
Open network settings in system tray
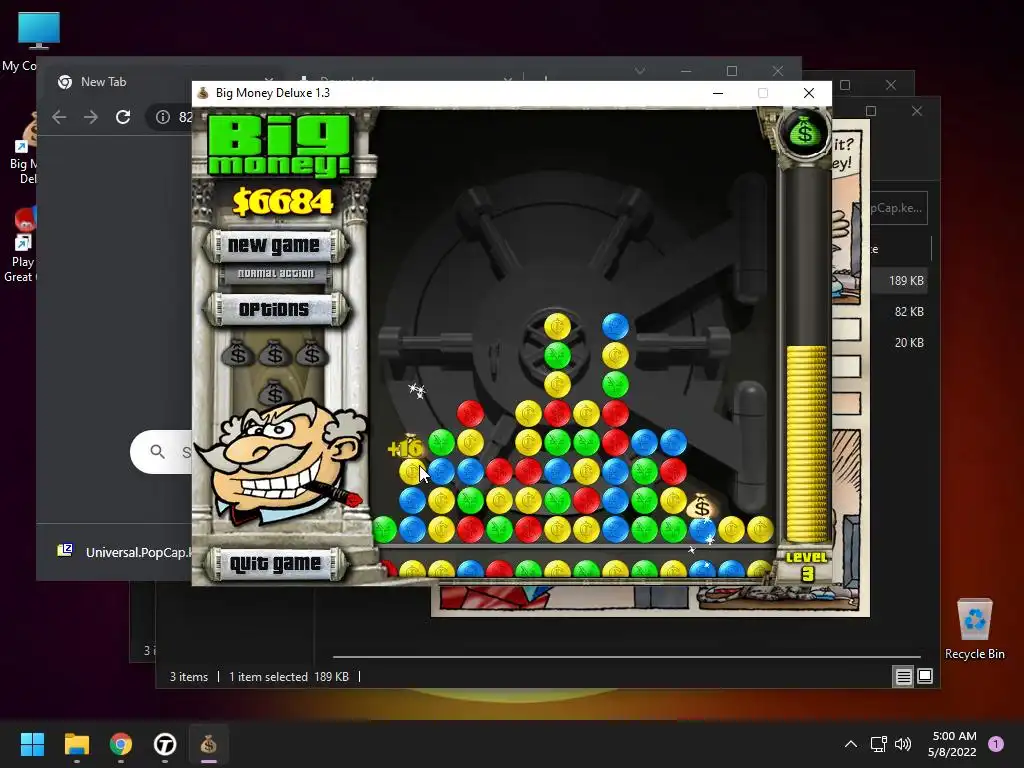[x=878, y=744]
